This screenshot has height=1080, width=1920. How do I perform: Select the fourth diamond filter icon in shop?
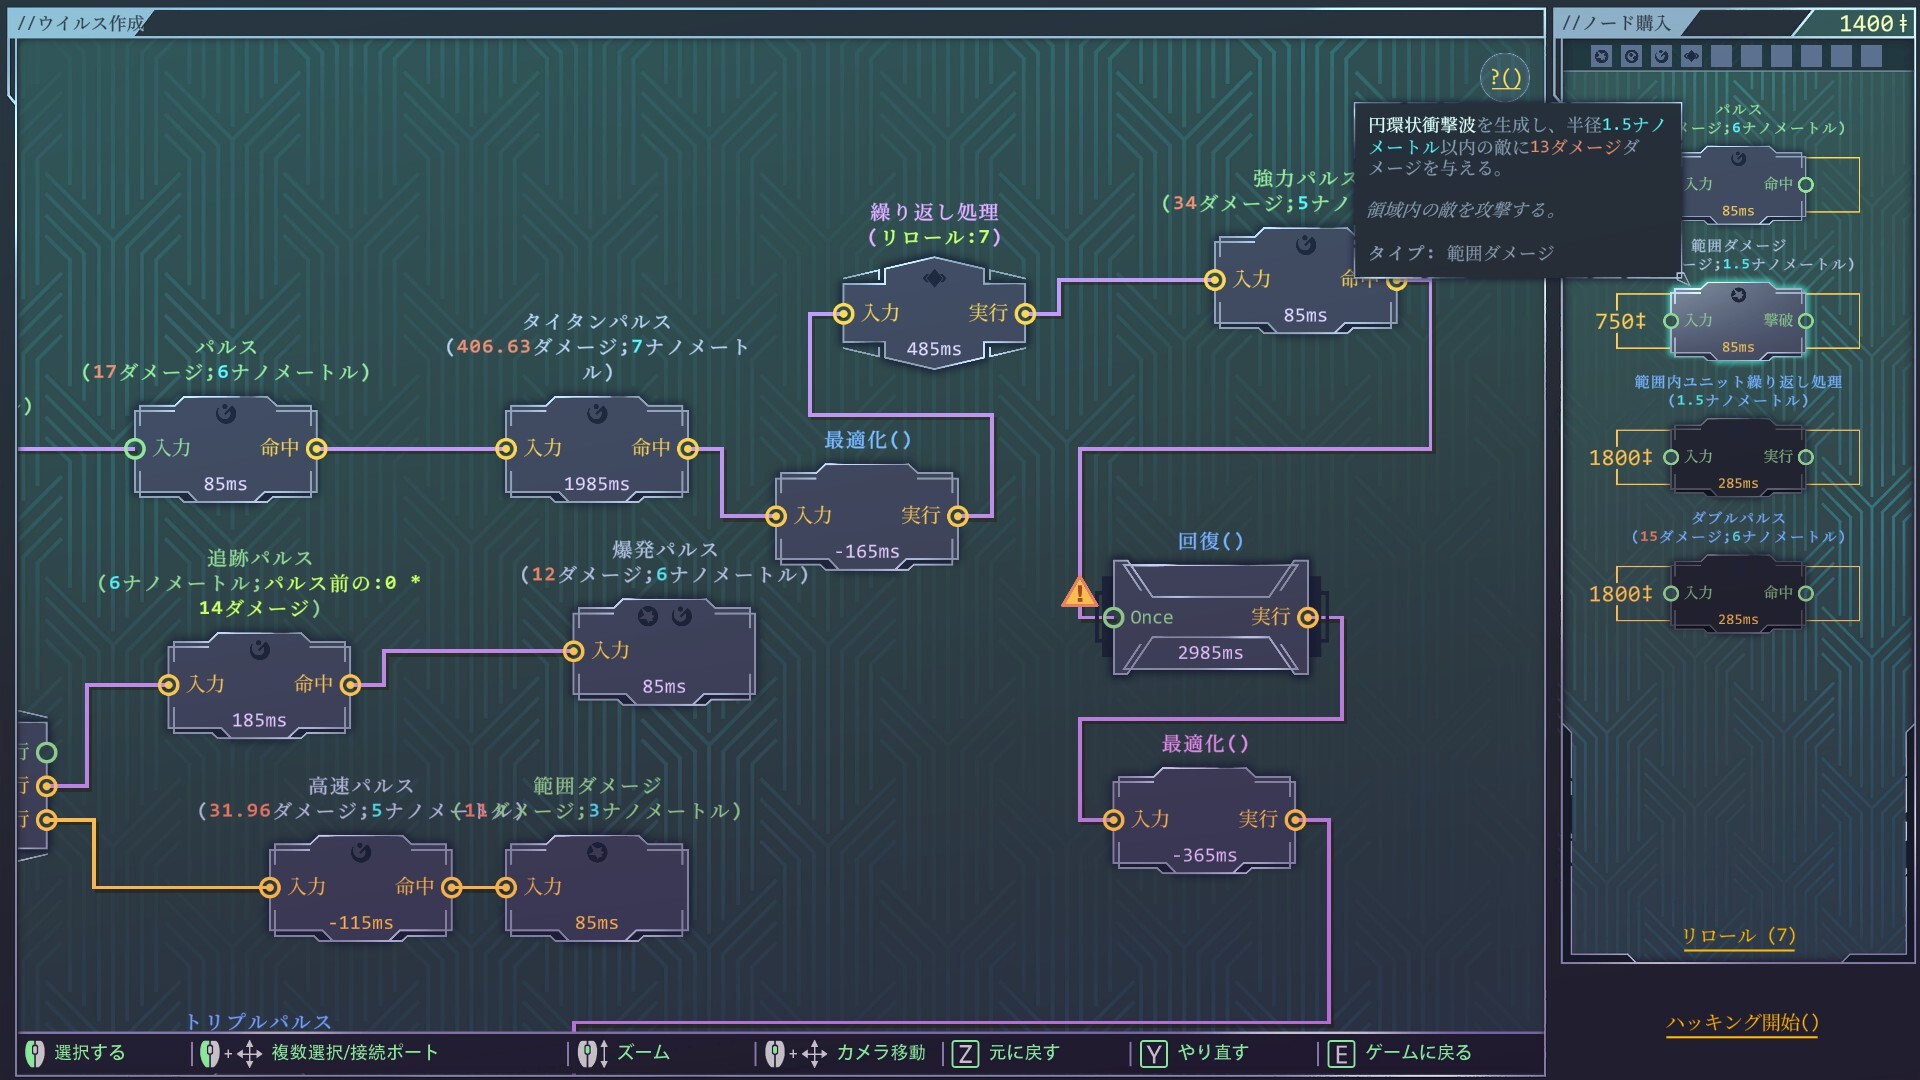[1691, 56]
